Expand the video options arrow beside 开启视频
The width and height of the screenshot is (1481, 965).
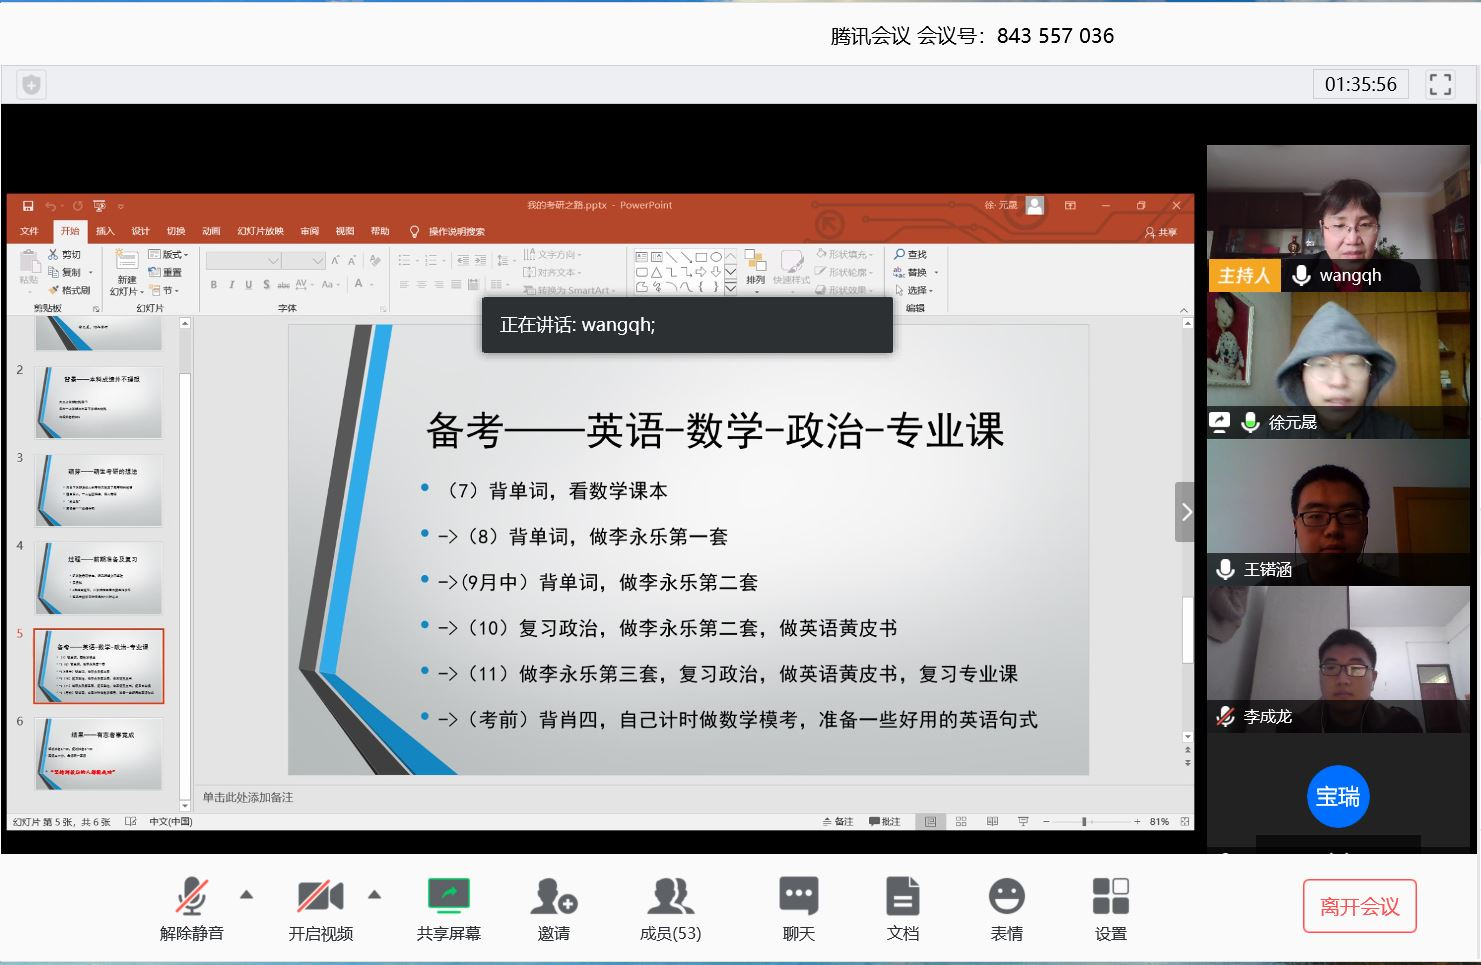tap(374, 895)
